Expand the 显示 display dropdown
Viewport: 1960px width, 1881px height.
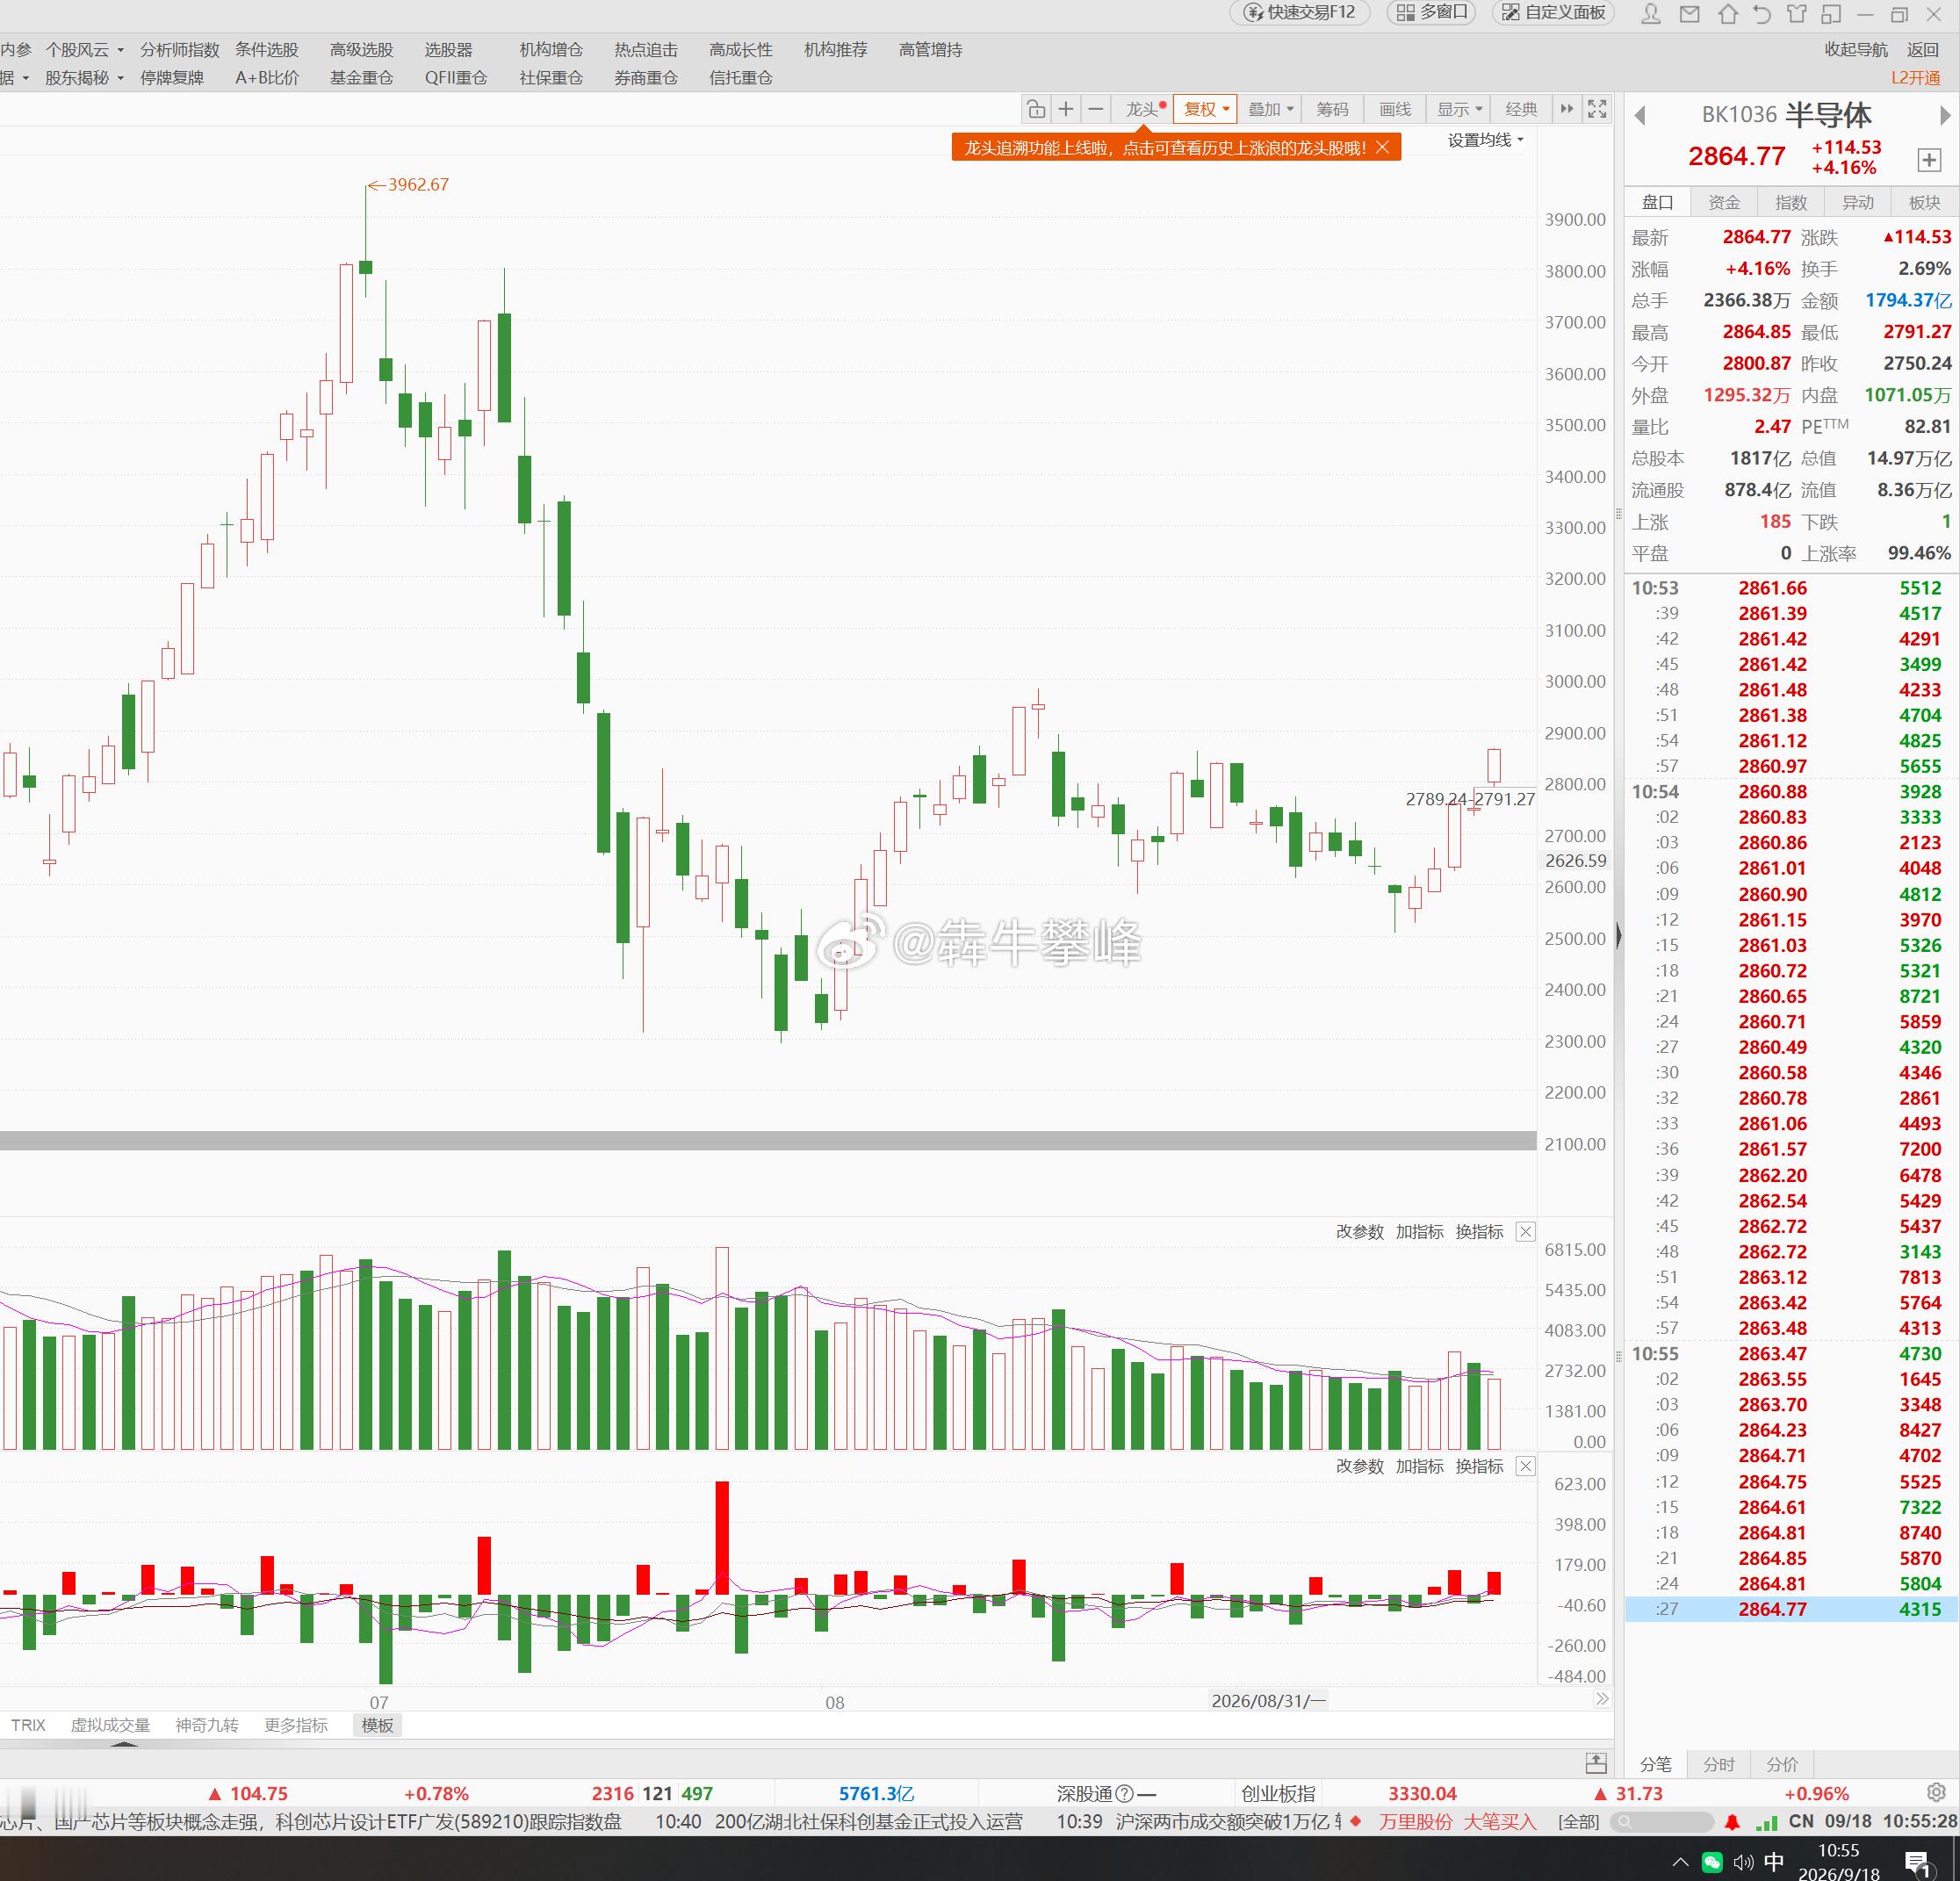(x=1459, y=109)
